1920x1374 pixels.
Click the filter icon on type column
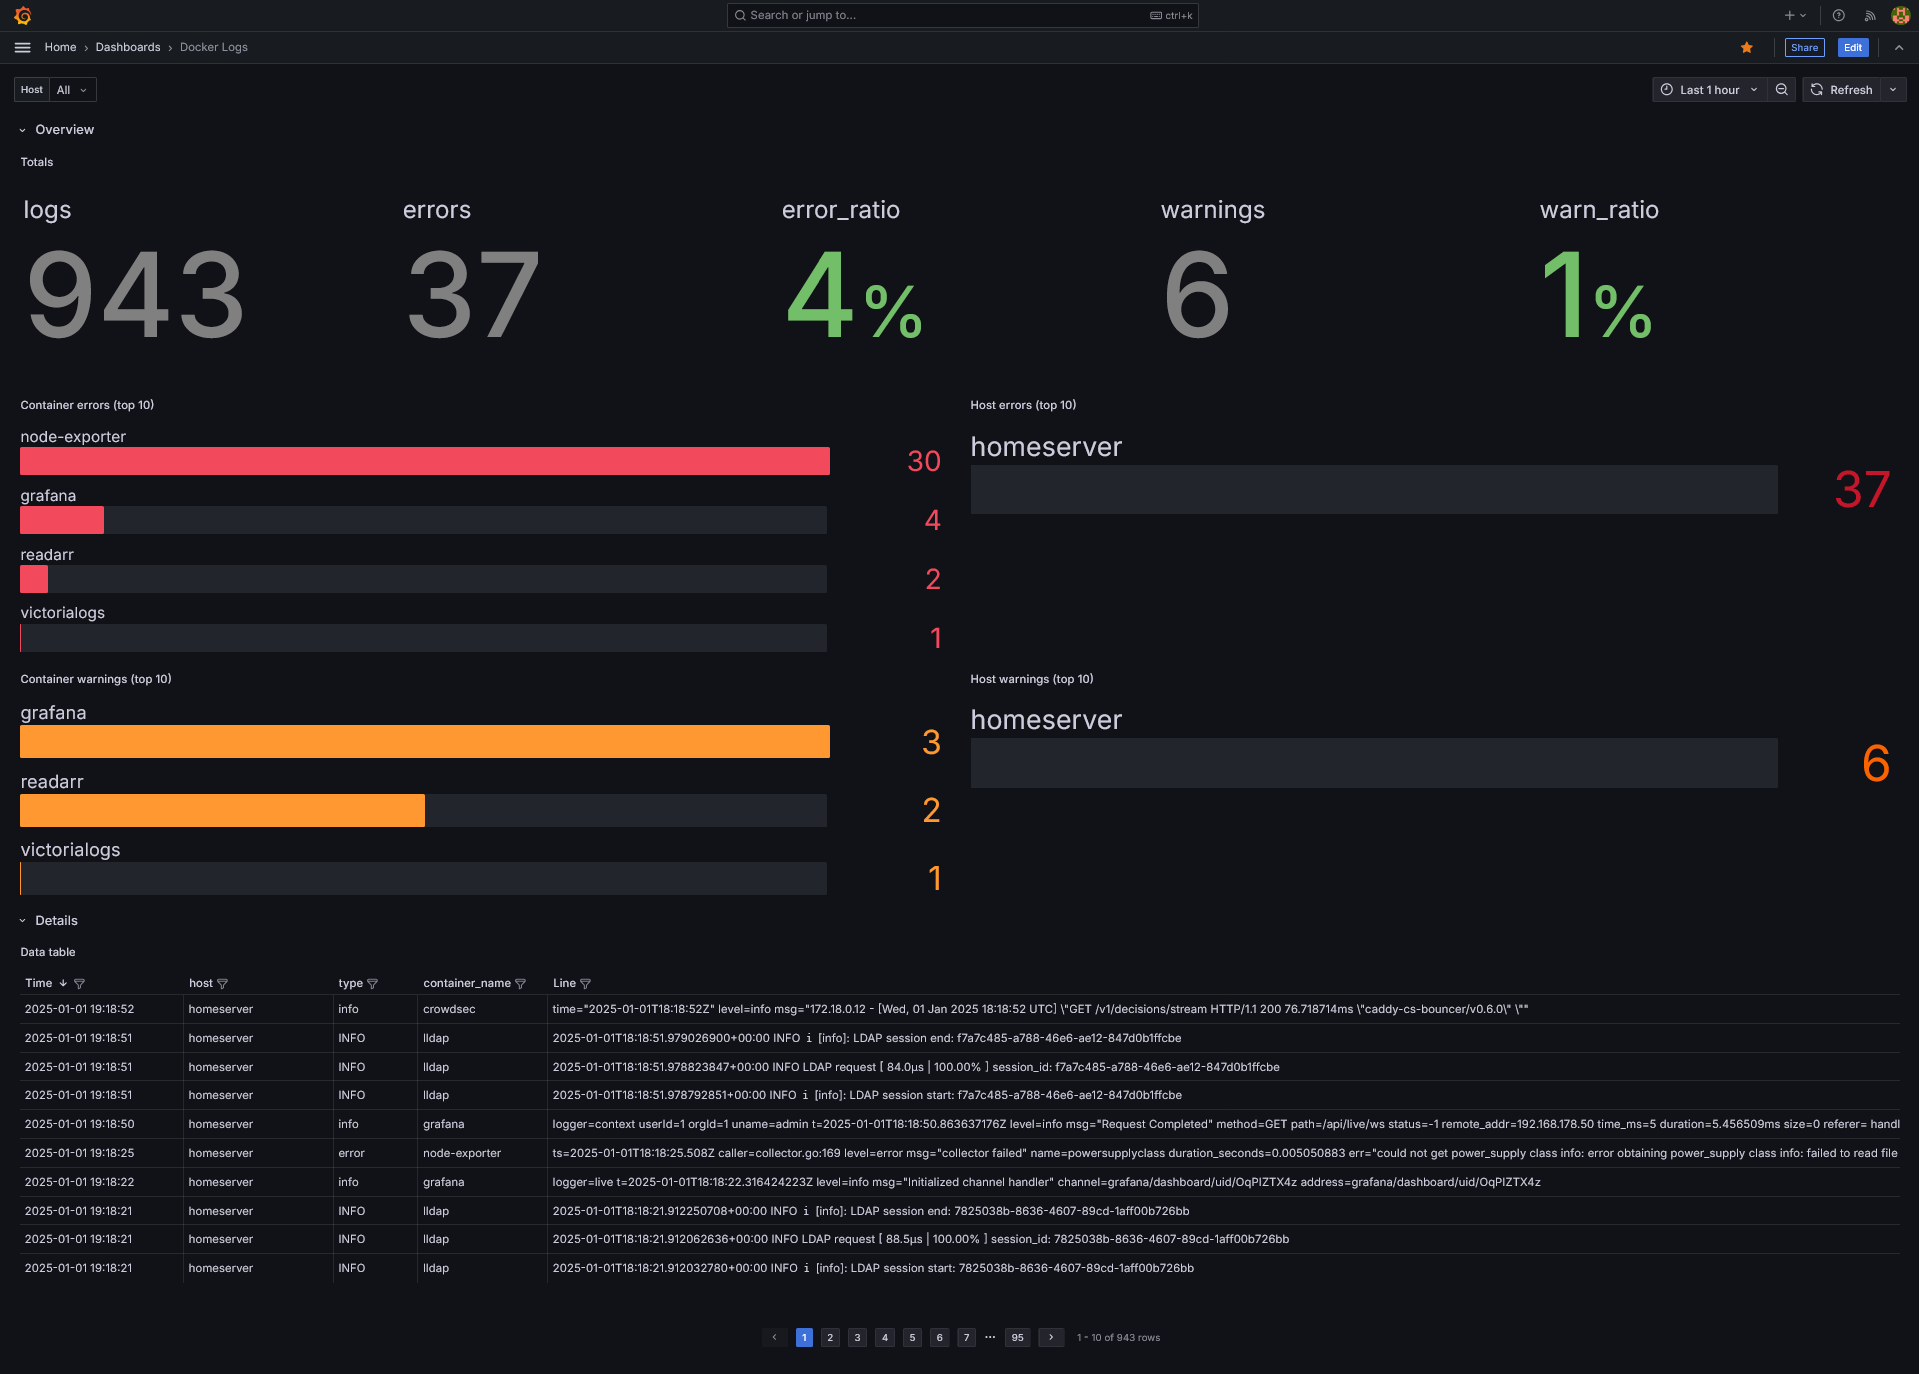(372, 984)
